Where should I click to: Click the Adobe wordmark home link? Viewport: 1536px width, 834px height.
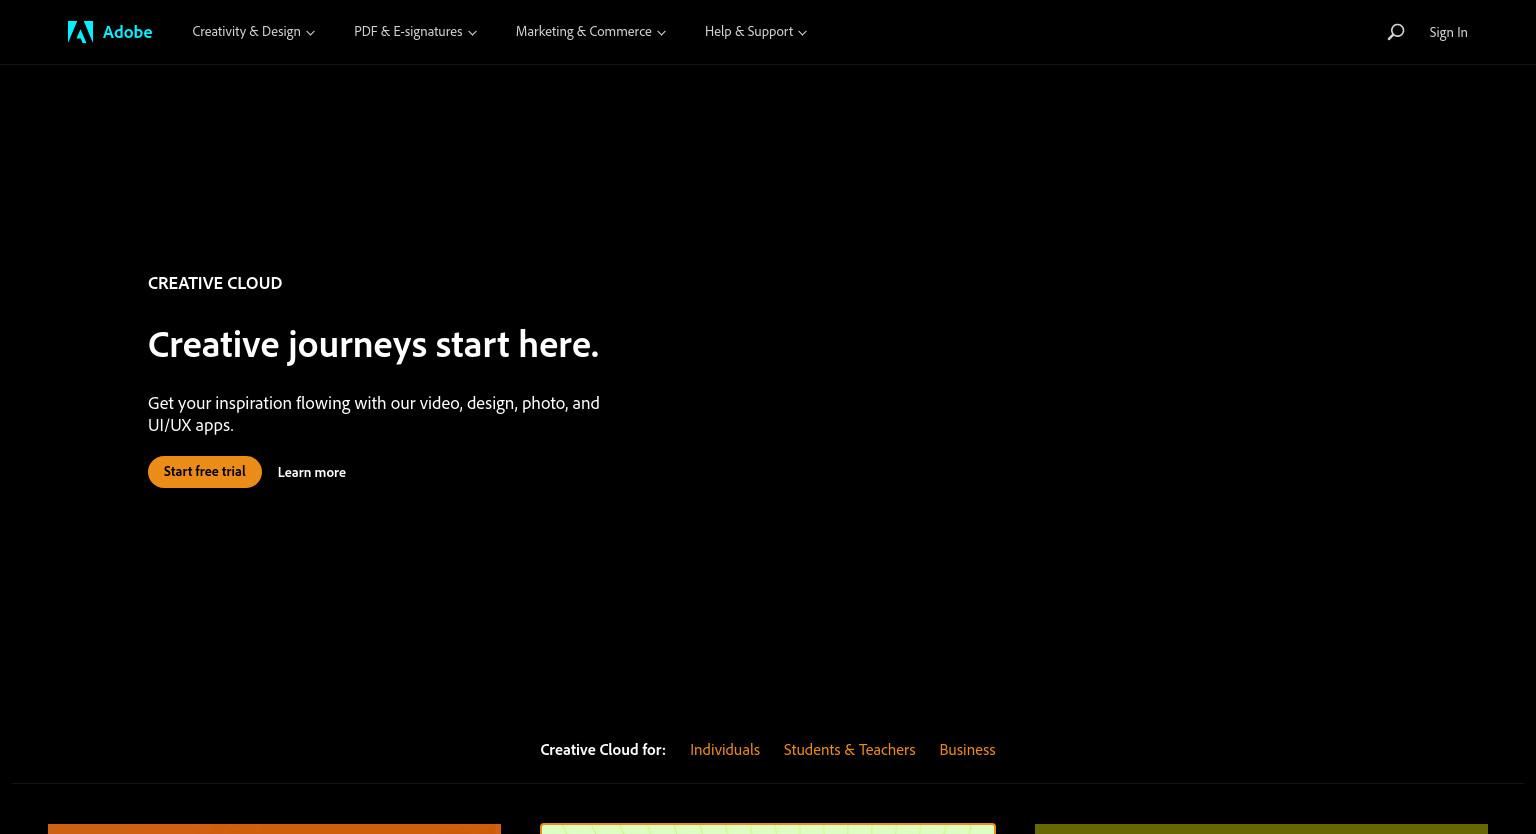click(127, 32)
